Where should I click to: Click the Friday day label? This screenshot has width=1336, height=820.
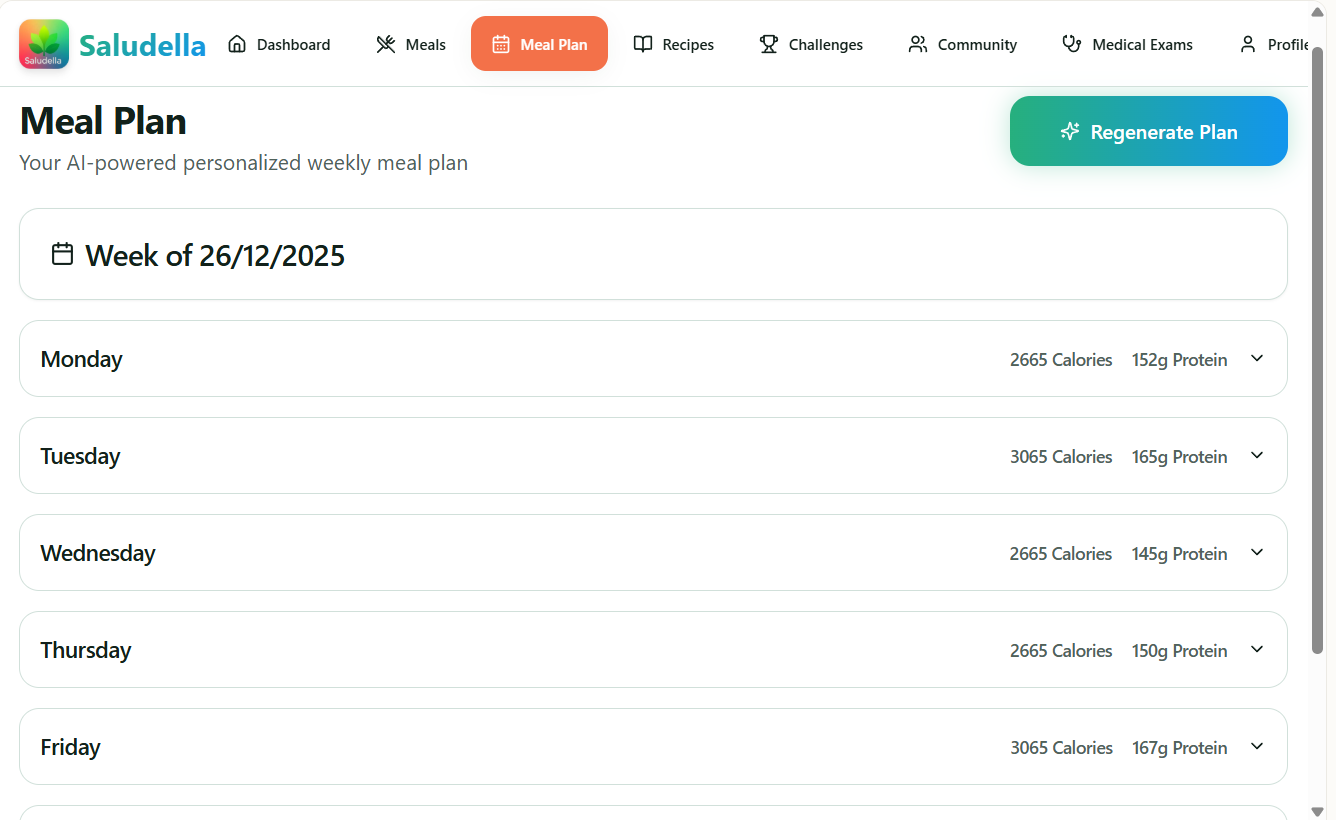(70, 747)
